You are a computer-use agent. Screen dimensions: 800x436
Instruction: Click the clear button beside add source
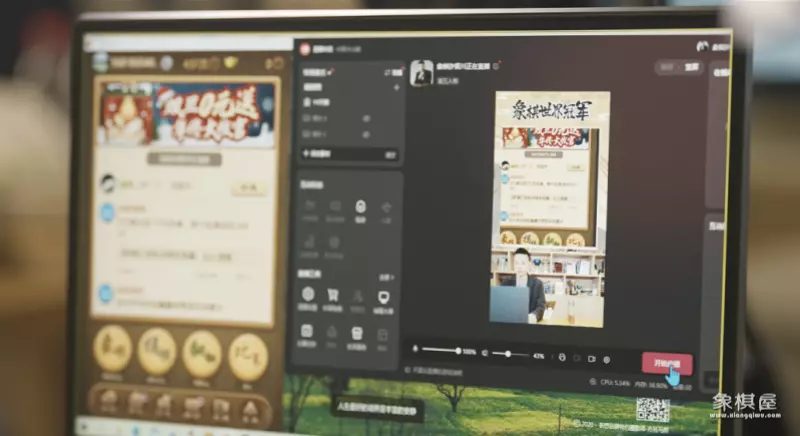(x=390, y=155)
